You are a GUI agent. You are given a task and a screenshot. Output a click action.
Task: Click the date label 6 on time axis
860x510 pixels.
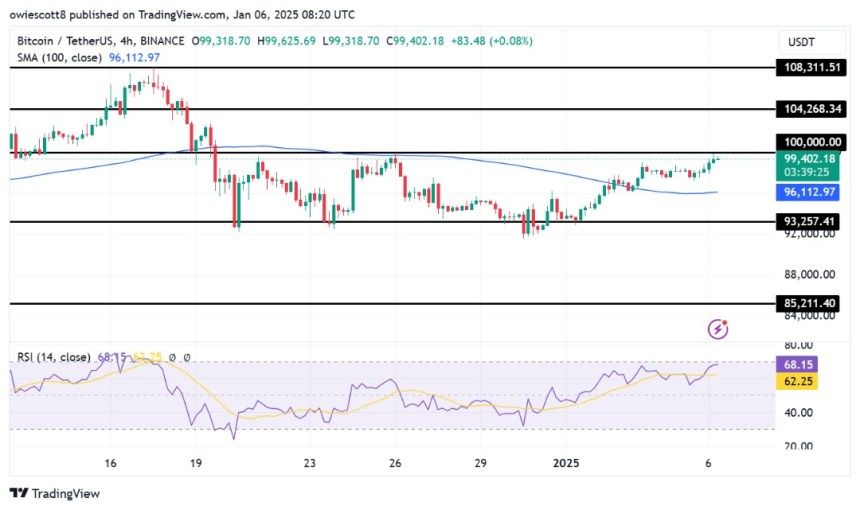(708, 463)
